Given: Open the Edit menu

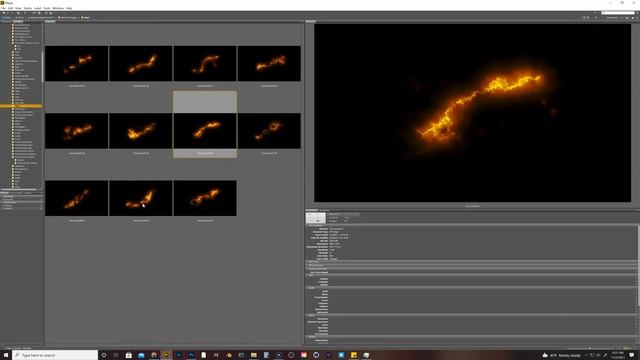Looking at the screenshot, I should 10,8.
